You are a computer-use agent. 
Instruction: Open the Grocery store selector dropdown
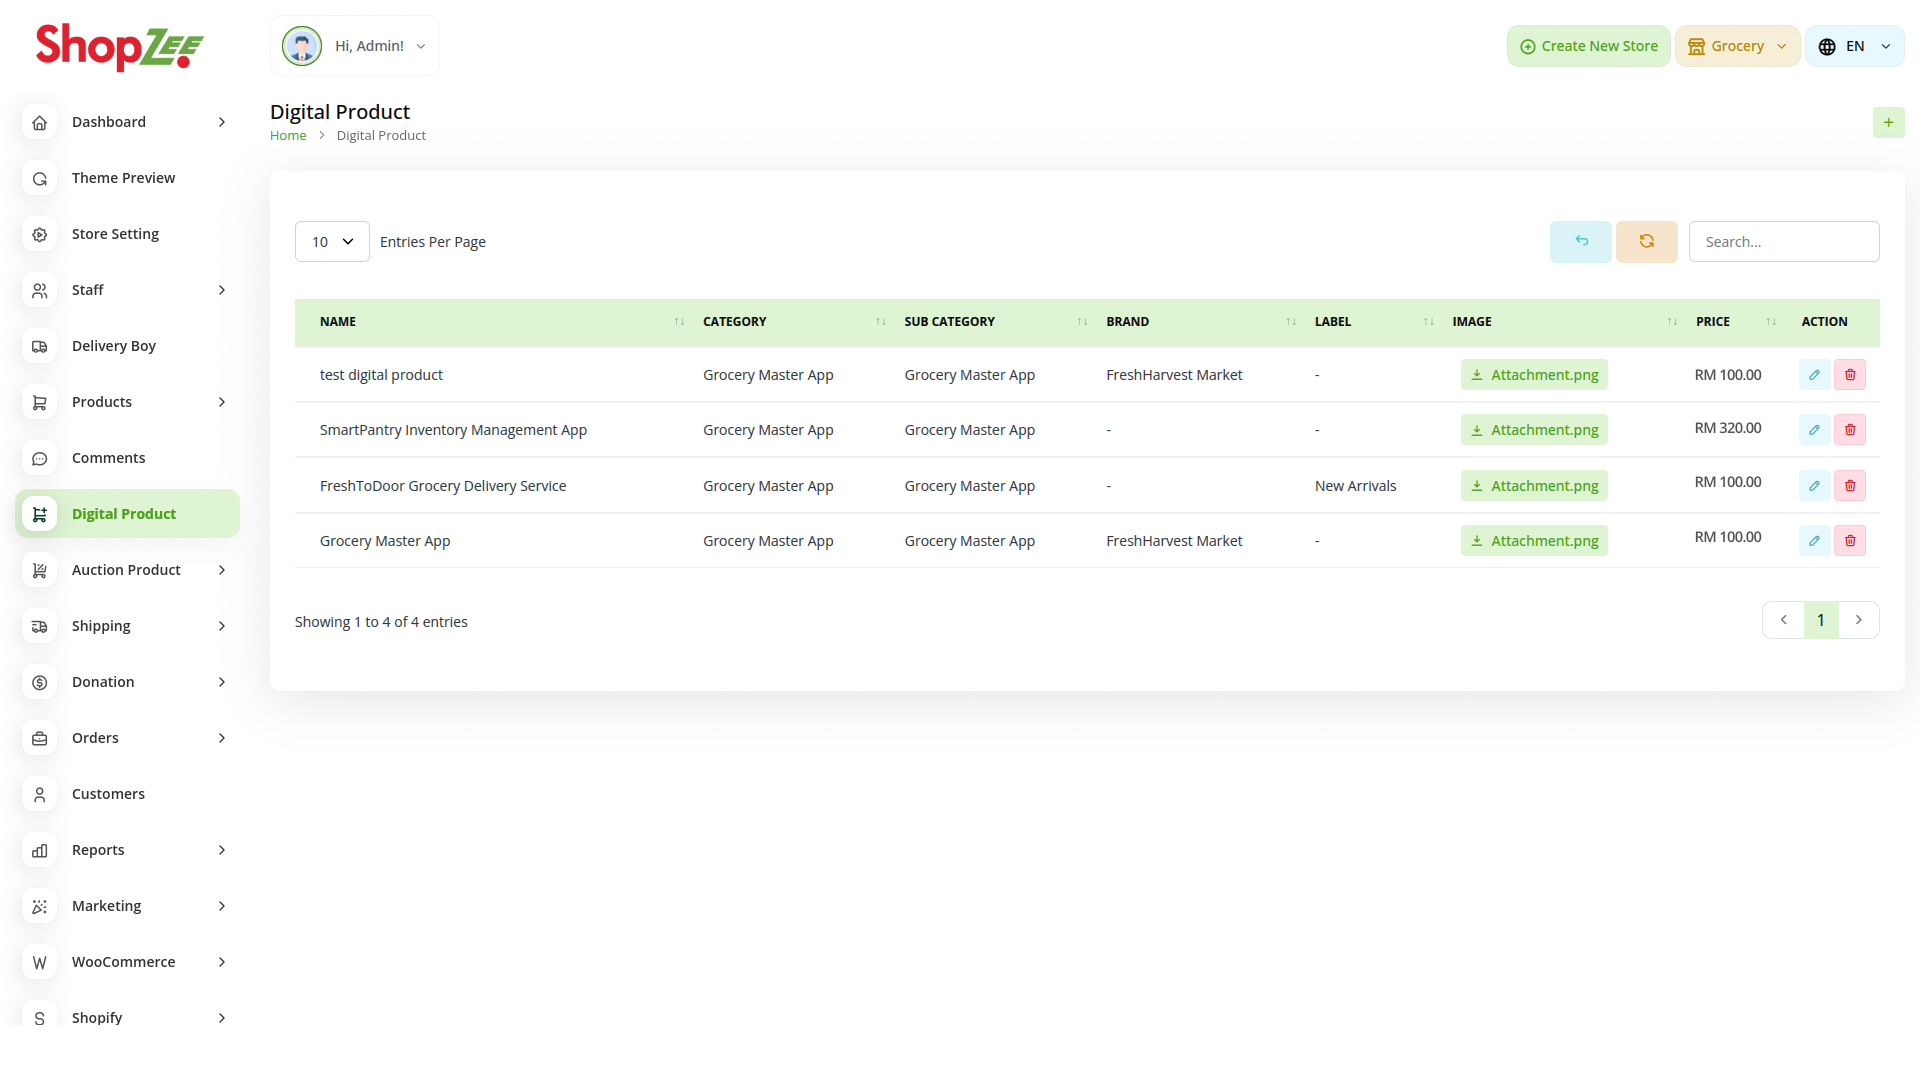pyautogui.click(x=1737, y=46)
